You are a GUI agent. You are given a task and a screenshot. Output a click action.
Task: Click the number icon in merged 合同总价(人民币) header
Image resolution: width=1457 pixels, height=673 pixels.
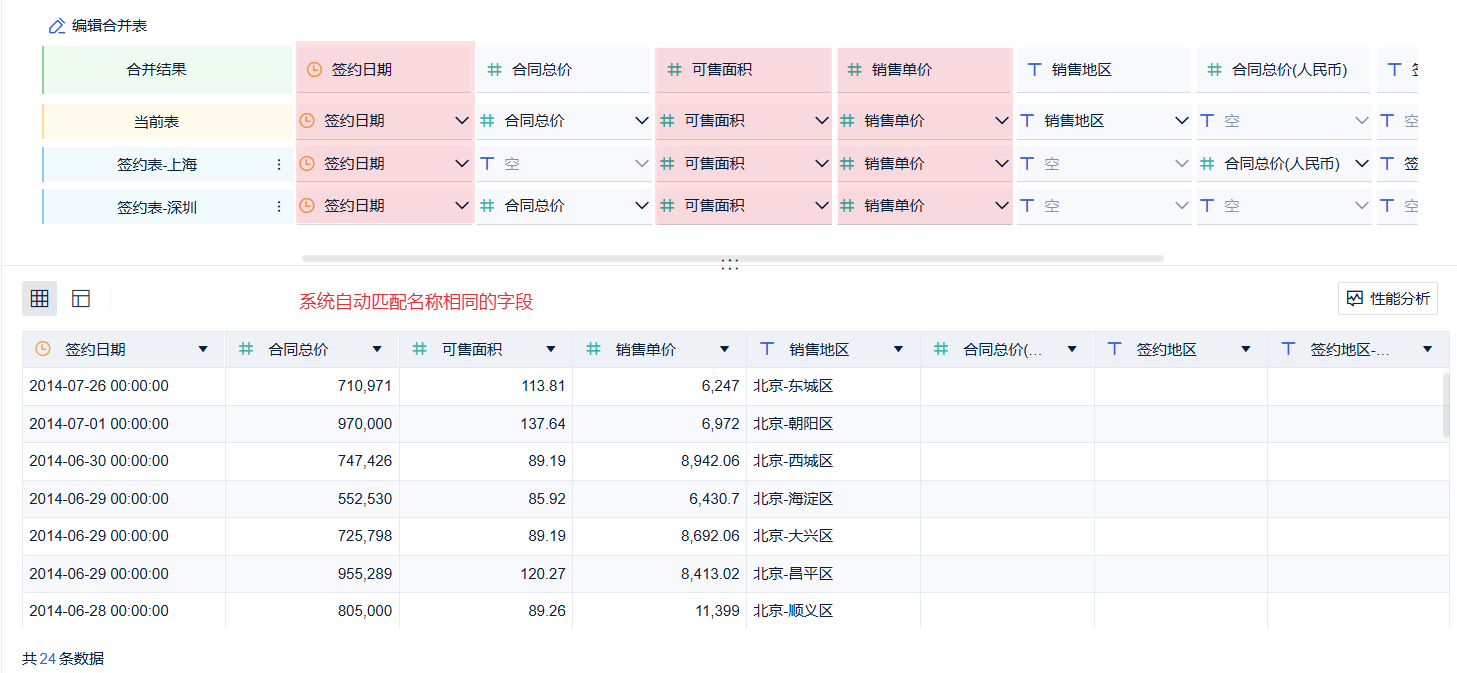[x=1214, y=70]
